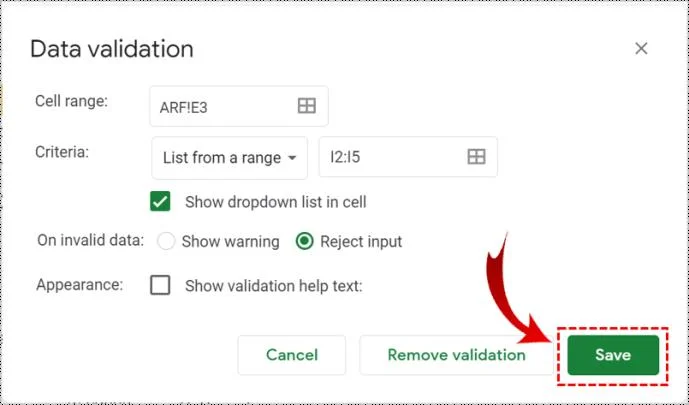Open the grid range selector for Cell range
689x405 pixels.
click(x=307, y=106)
